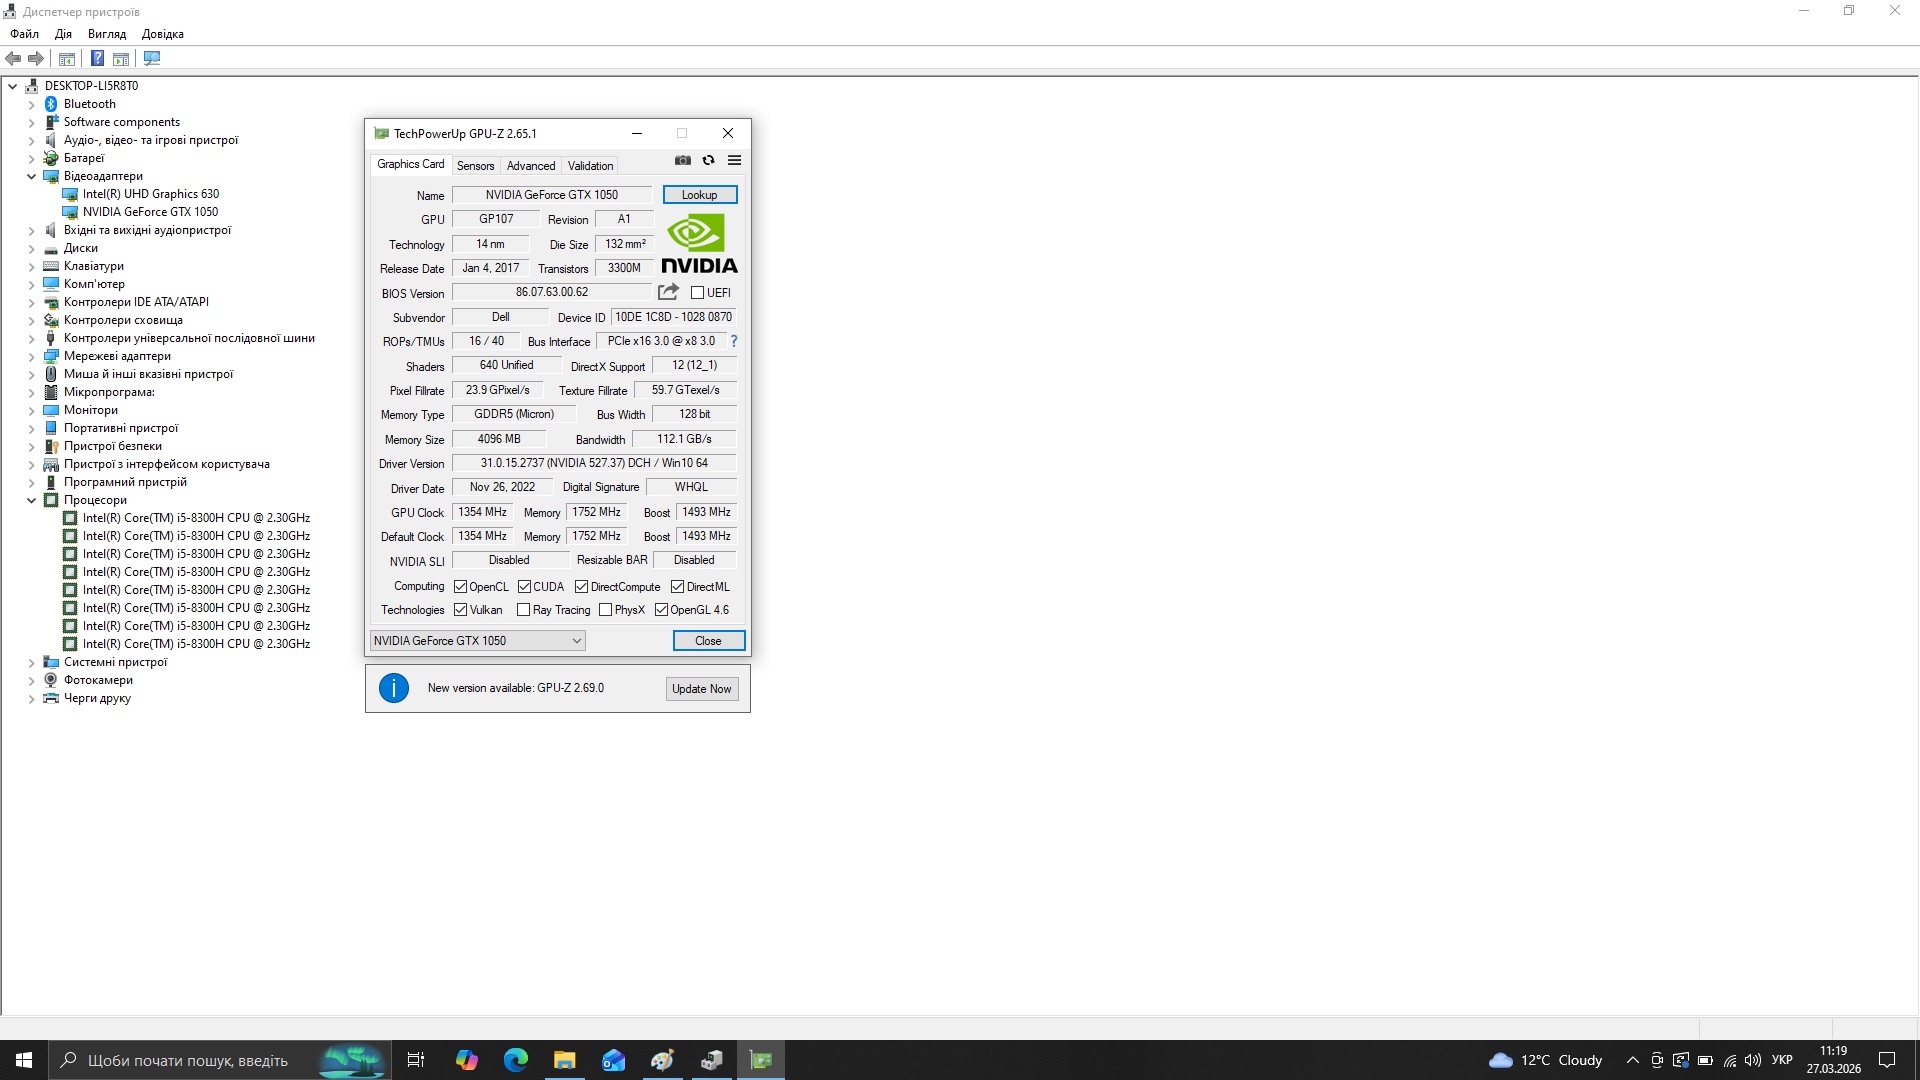Toggle the PhysX checkbox
The width and height of the screenshot is (1920, 1080).
pos(605,610)
